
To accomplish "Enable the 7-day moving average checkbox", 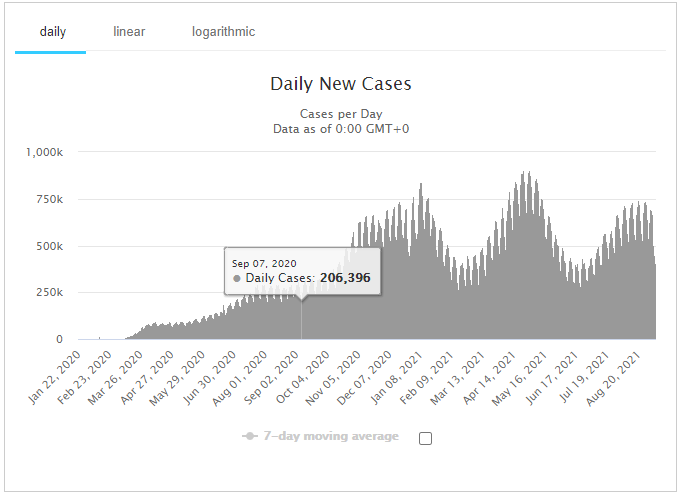I will click(425, 437).
